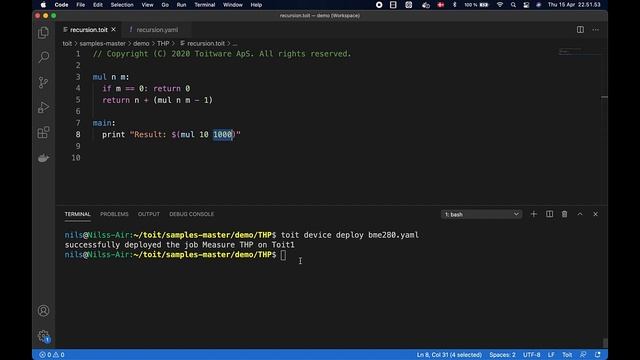Open the Selection menu
640x360 pixels.
tap(122, 5)
